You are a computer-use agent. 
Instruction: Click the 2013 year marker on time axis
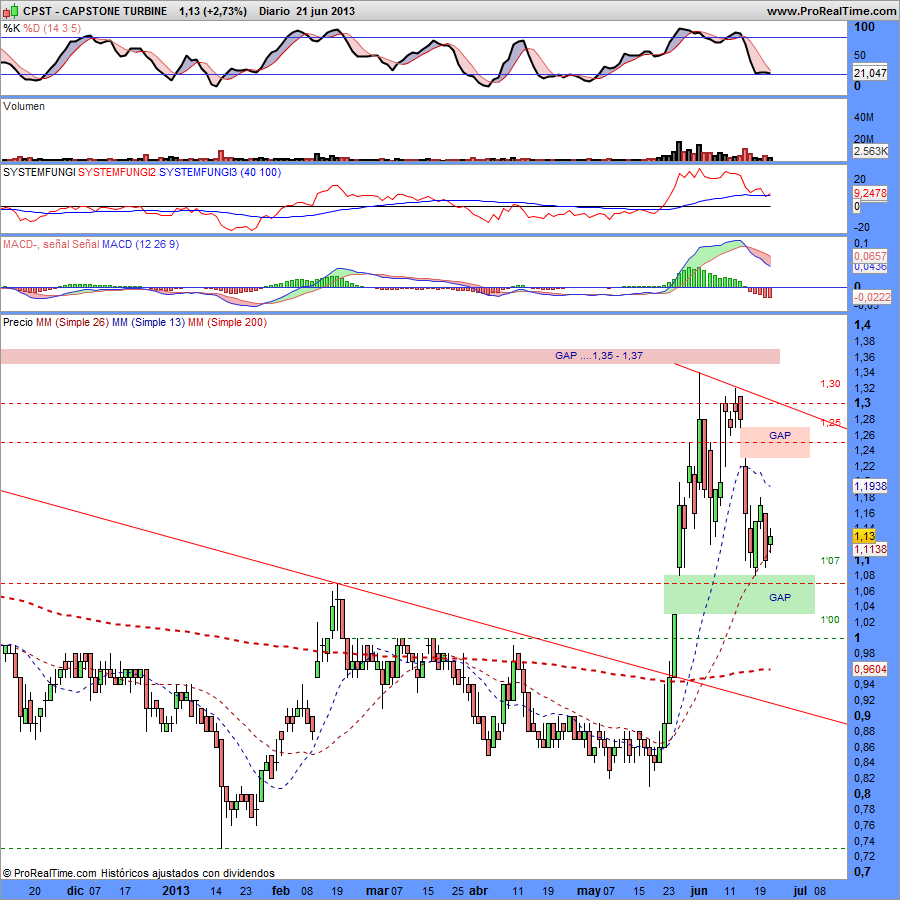pyautogui.click(x=176, y=891)
